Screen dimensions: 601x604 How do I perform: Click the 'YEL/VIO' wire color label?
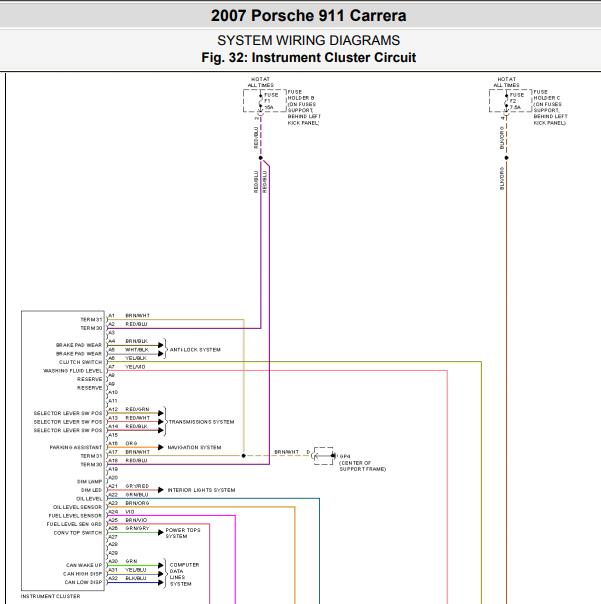pyautogui.click(x=135, y=367)
